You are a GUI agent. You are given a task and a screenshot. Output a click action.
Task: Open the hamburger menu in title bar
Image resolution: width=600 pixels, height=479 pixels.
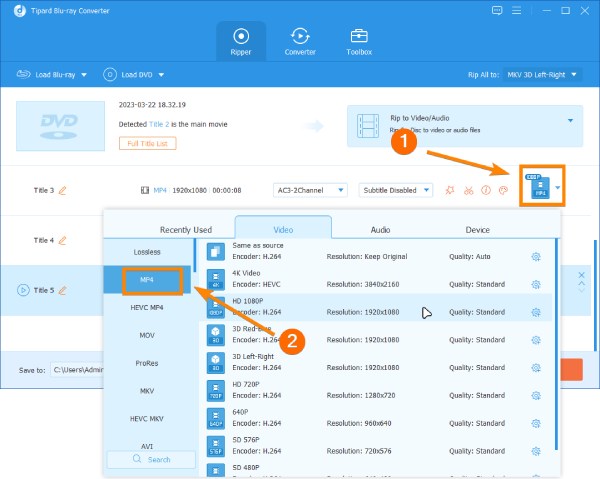pyautogui.click(x=517, y=11)
